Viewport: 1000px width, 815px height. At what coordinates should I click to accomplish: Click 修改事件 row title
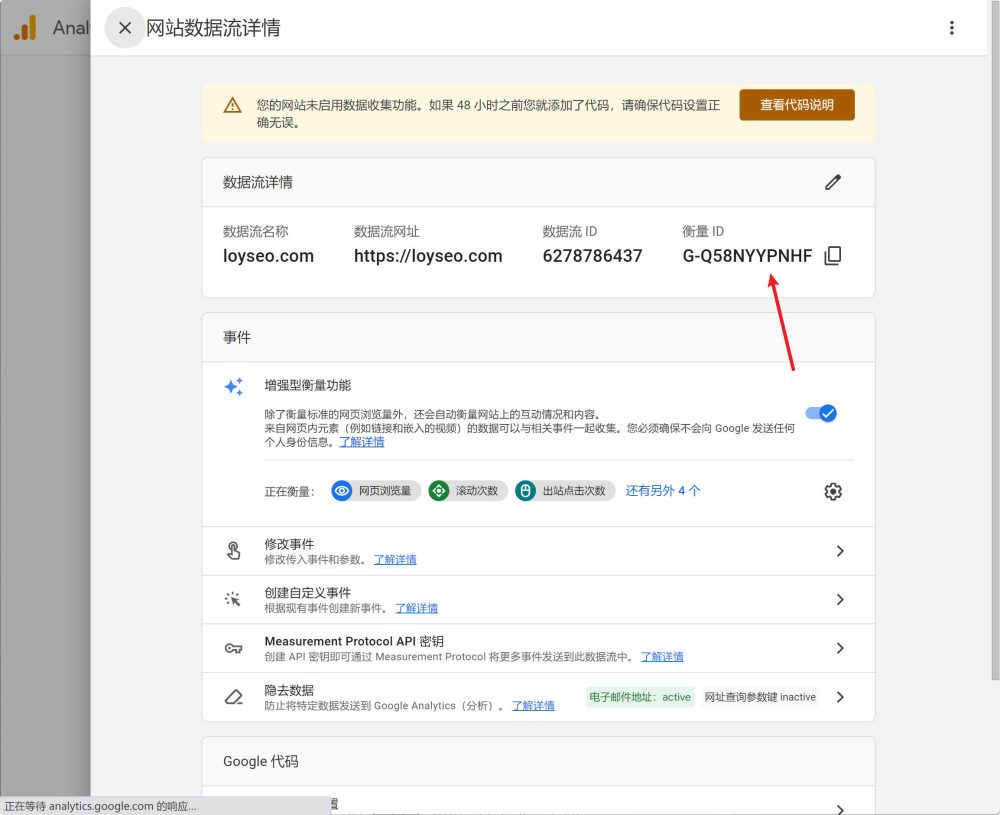[x=289, y=544]
